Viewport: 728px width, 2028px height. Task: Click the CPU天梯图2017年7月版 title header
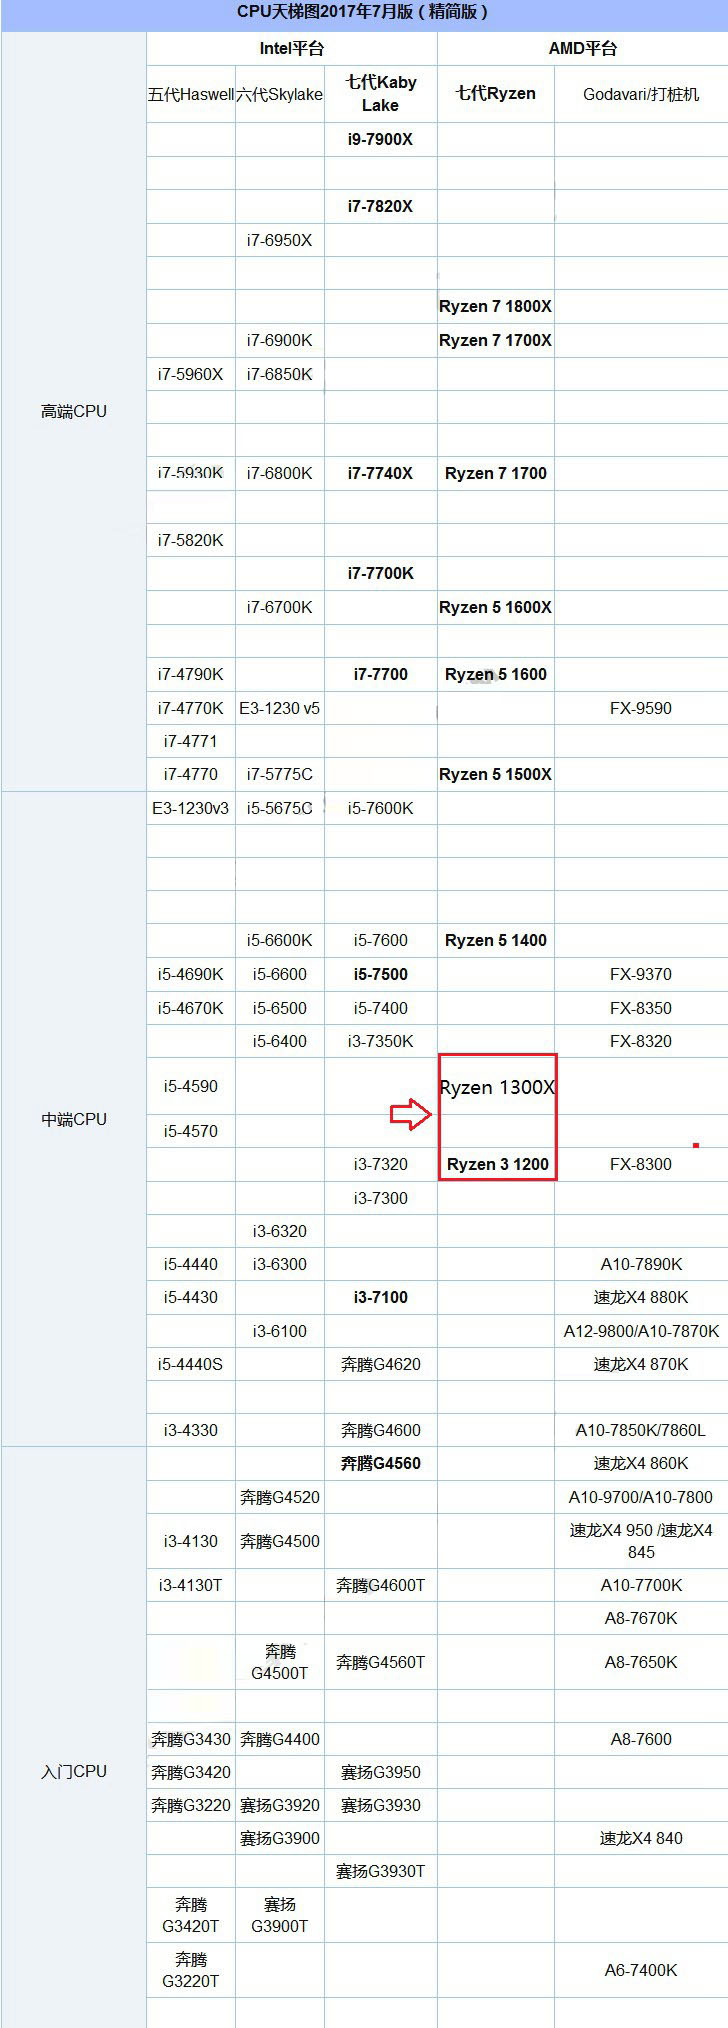pyautogui.click(x=363, y=13)
